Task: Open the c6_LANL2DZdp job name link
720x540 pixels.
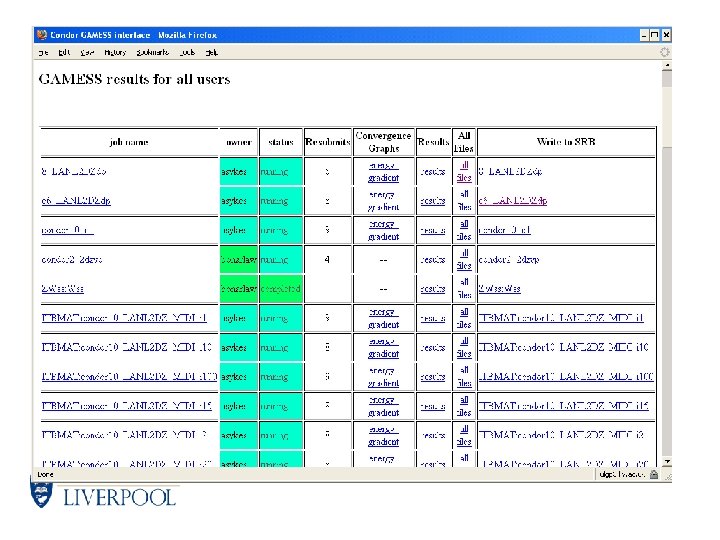Action: [76, 201]
